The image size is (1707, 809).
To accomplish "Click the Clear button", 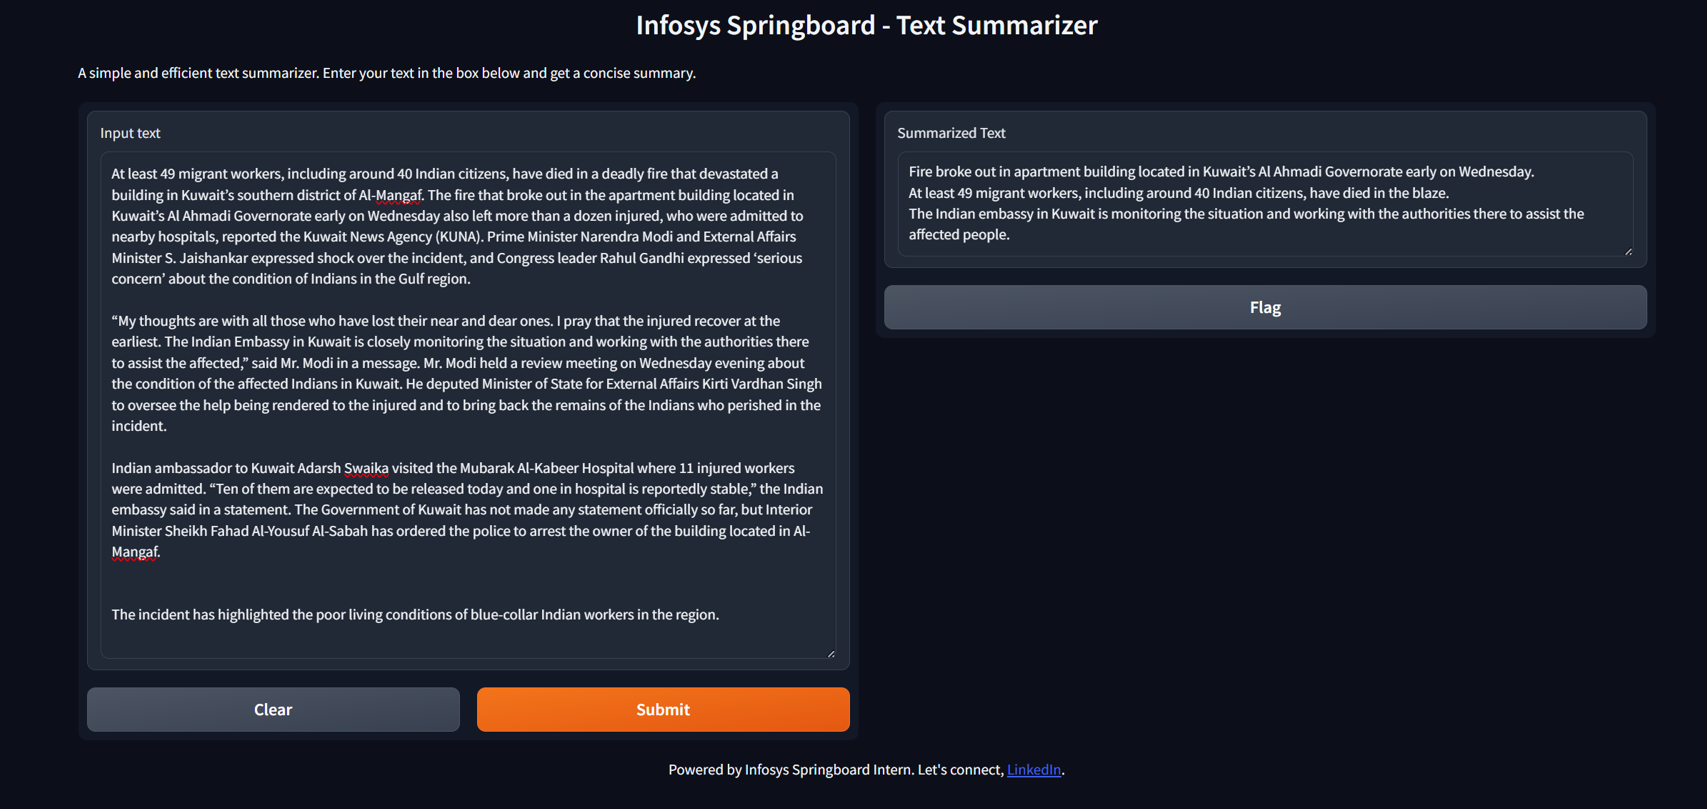I will (273, 709).
